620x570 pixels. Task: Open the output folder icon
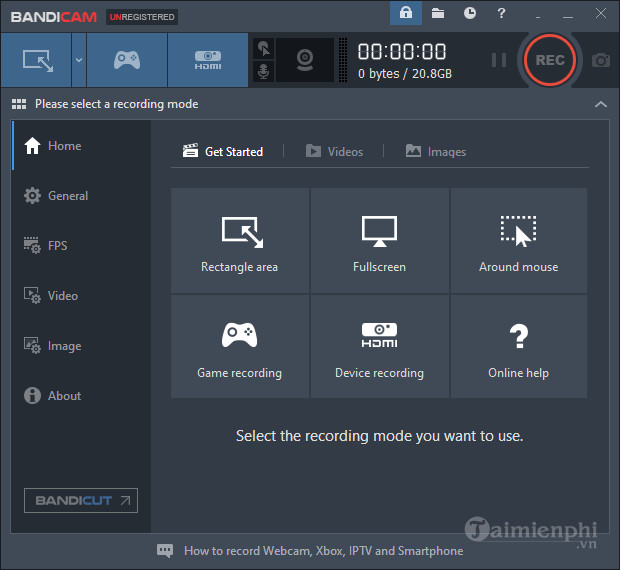(x=438, y=13)
